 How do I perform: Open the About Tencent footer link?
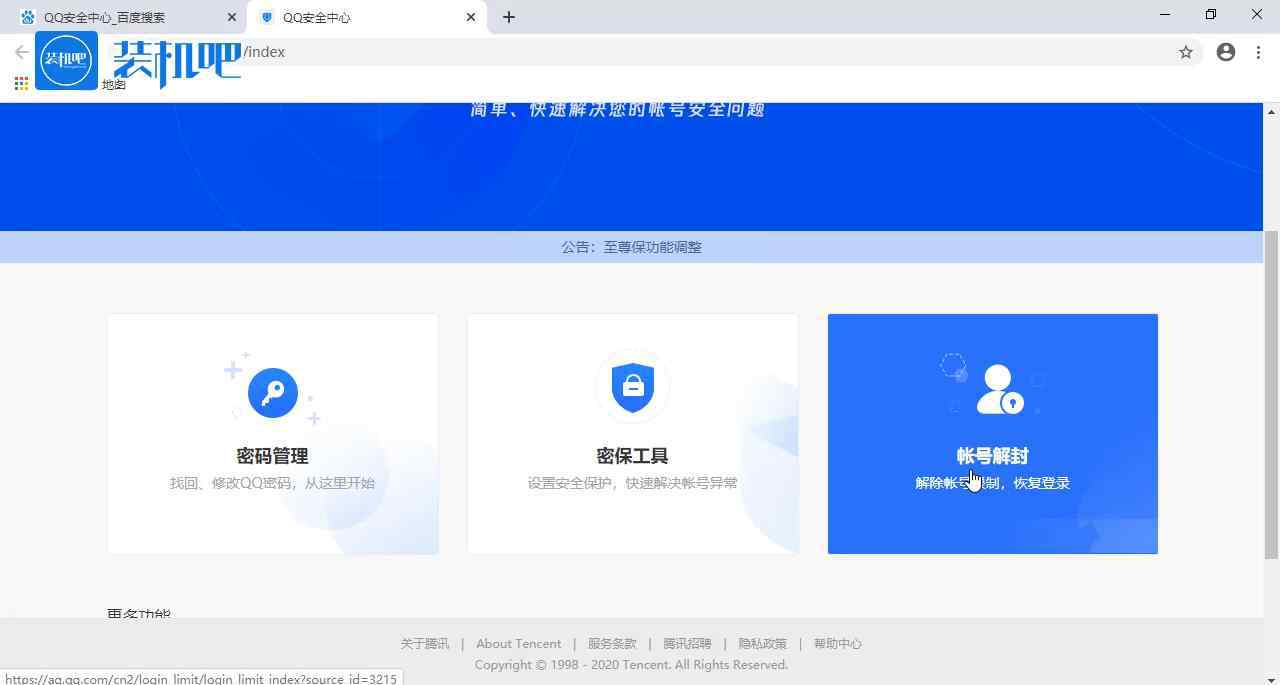coord(518,644)
